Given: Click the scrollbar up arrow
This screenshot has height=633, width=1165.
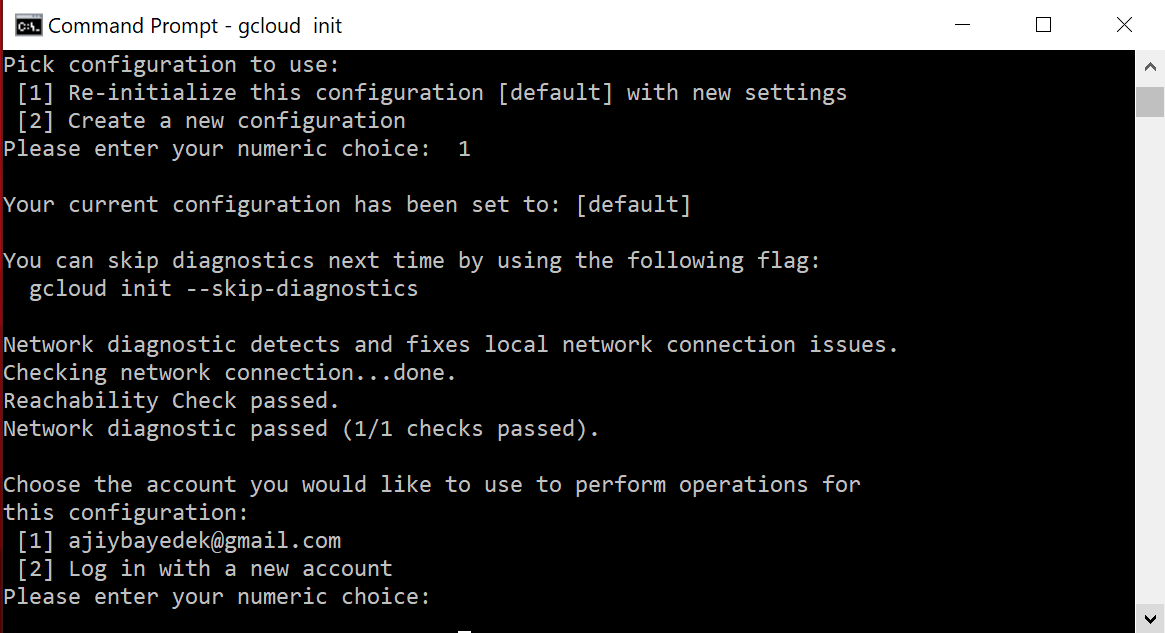Looking at the screenshot, I should 1150,67.
